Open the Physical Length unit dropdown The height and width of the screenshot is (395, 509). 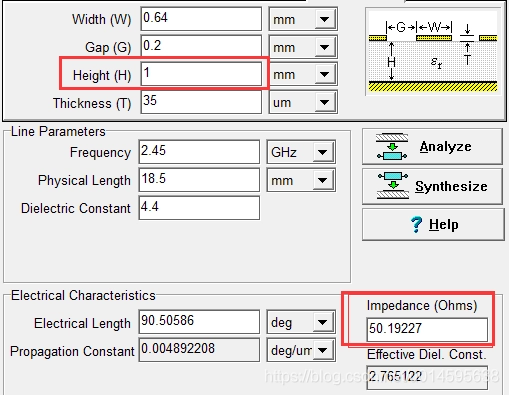click(x=301, y=180)
